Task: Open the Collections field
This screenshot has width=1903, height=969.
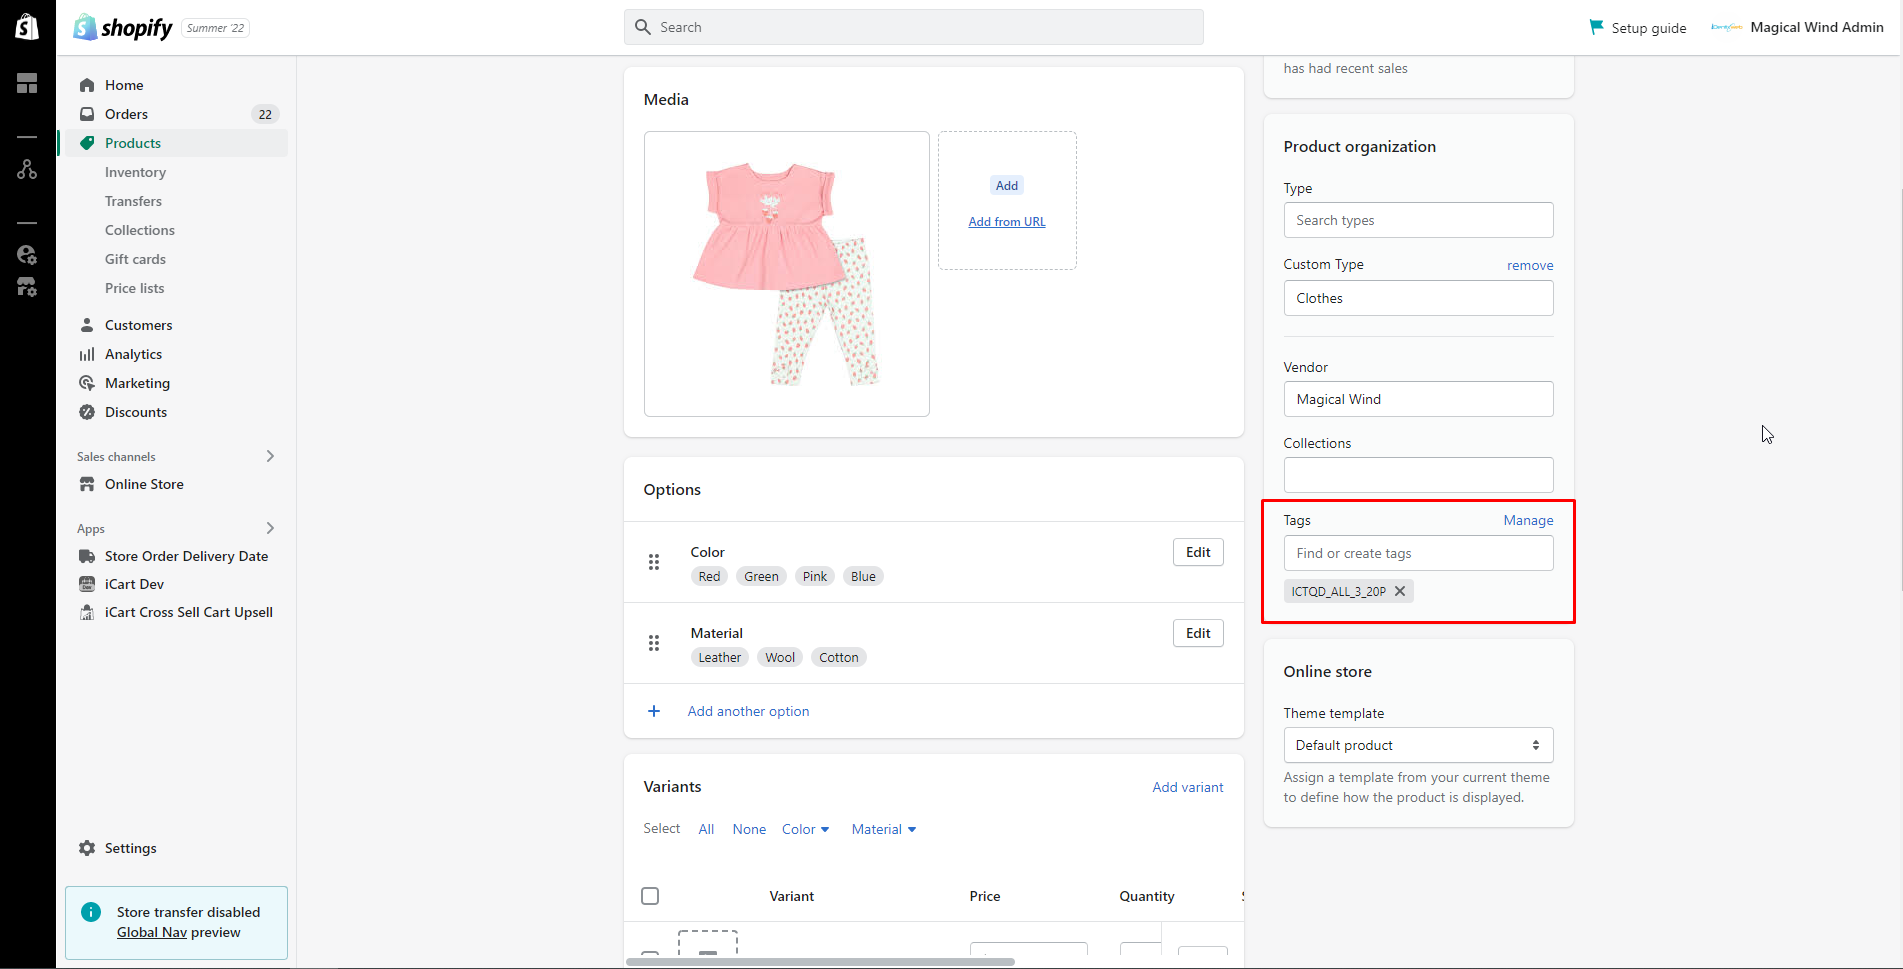Action: pyautogui.click(x=1418, y=475)
